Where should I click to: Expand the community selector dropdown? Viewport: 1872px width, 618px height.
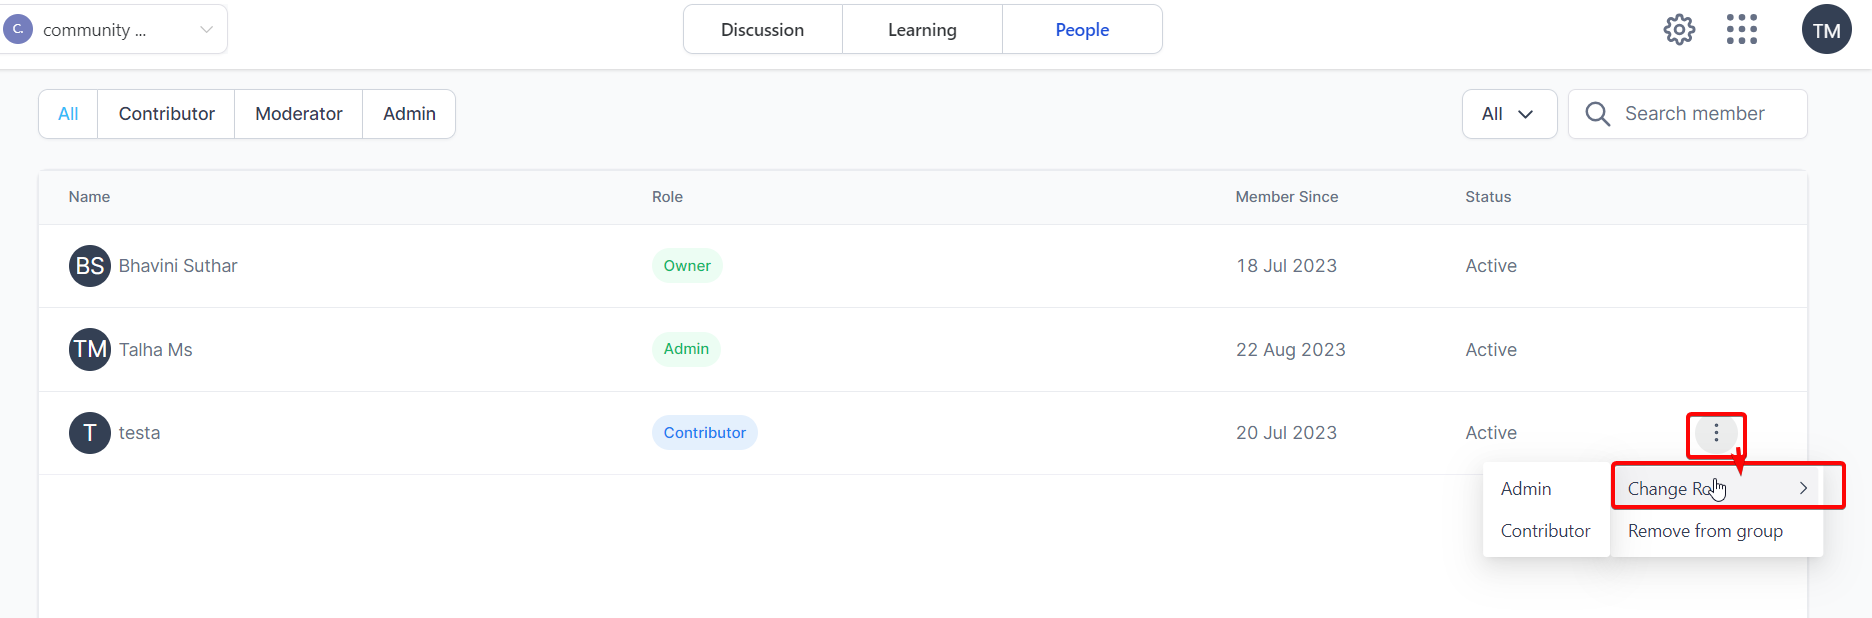206,30
